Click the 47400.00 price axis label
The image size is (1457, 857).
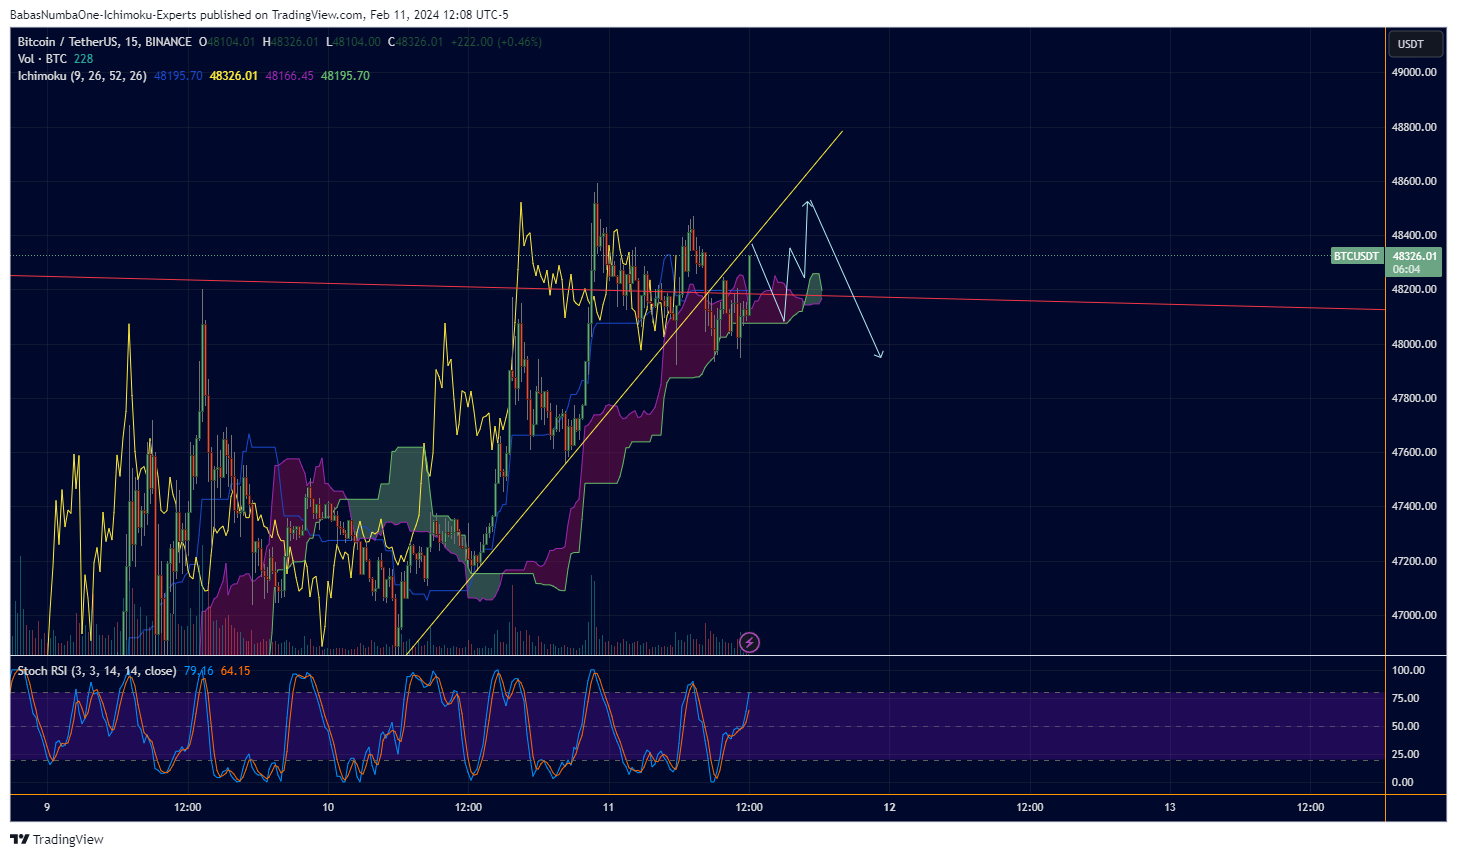1414,506
